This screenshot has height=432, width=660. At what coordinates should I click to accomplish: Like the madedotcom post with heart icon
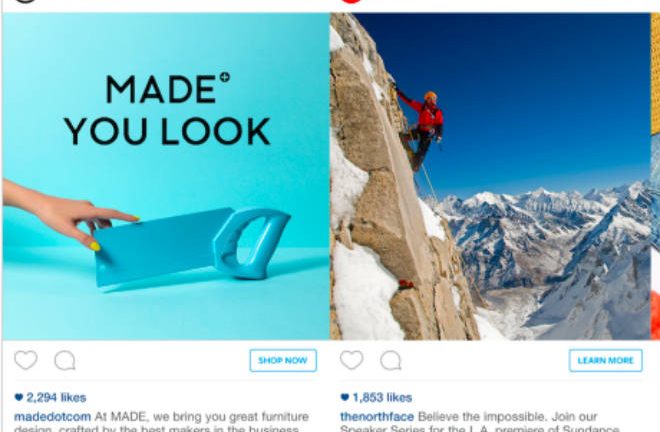pyautogui.click(x=26, y=360)
